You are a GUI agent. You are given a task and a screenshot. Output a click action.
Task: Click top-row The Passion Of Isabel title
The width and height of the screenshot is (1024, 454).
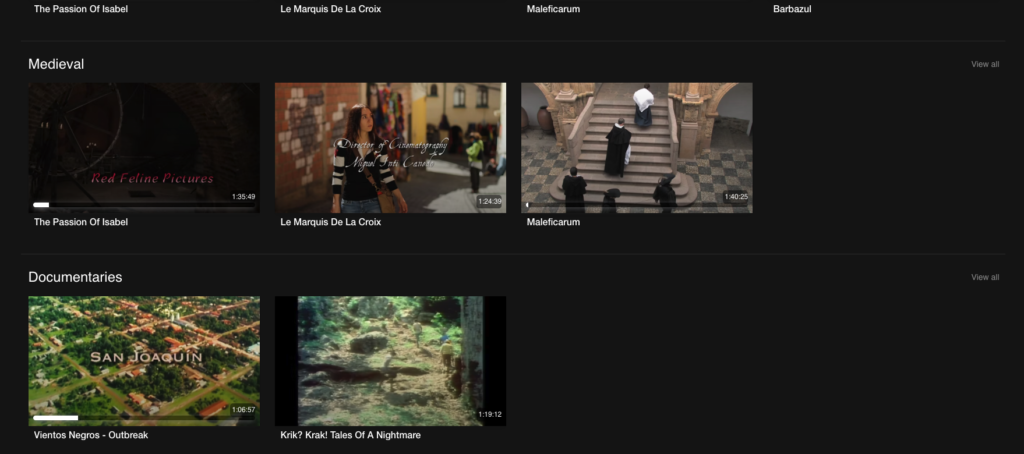[80, 9]
